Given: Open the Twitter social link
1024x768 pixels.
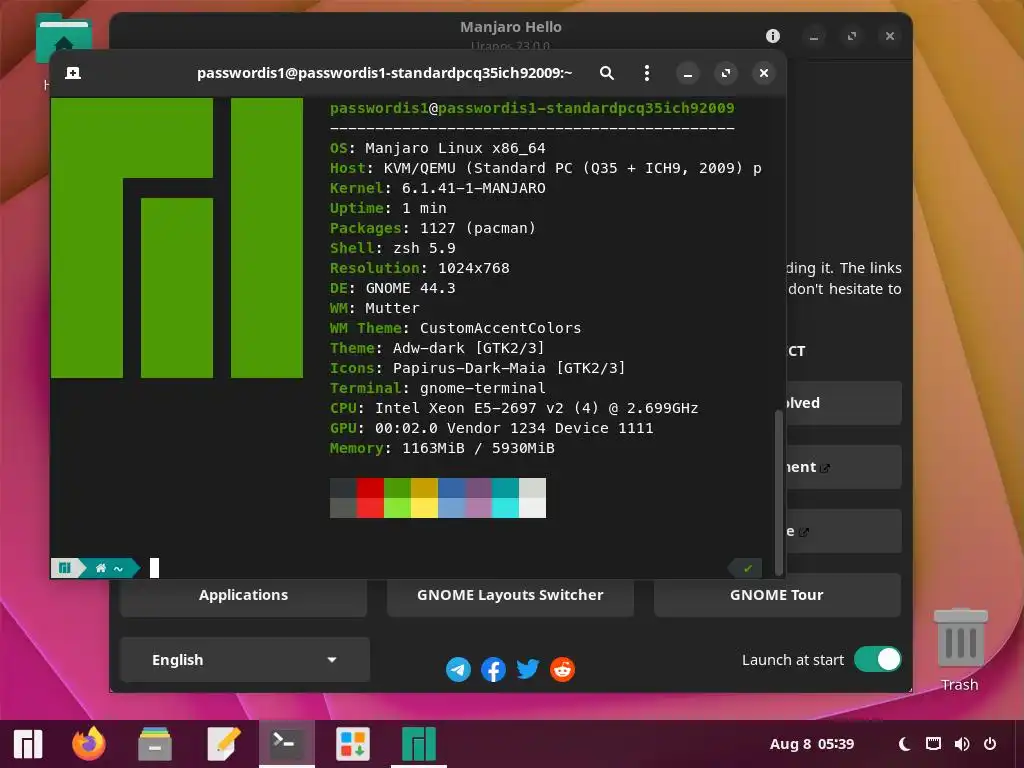Looking at the screenshot, I should [528, 669].
